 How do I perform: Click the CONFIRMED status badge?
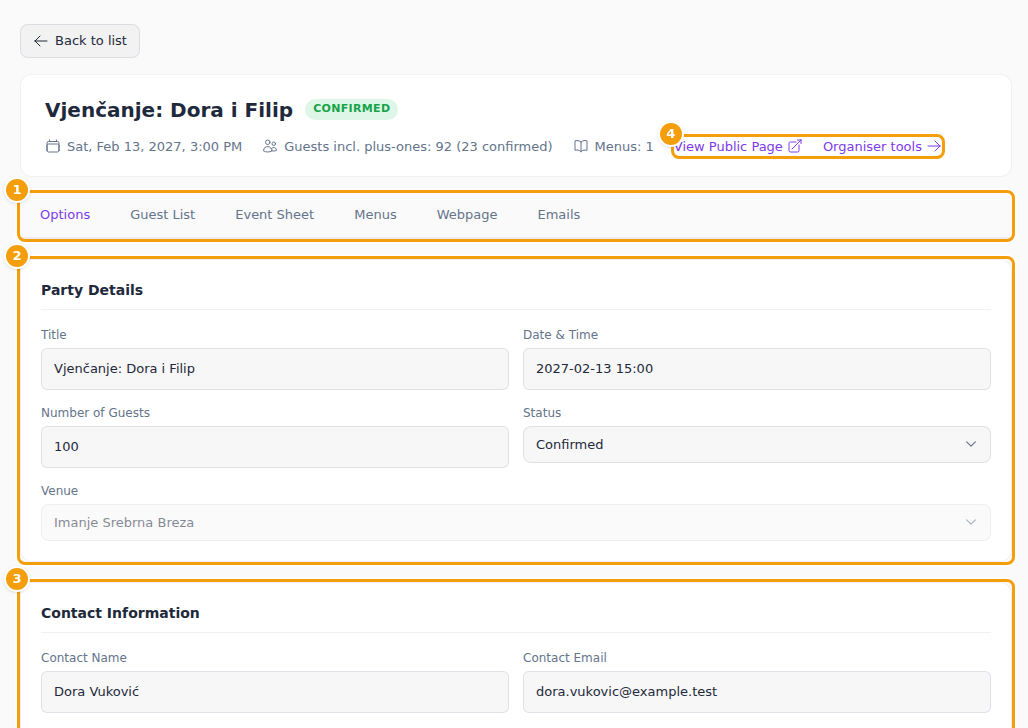(x=351, y=109)
